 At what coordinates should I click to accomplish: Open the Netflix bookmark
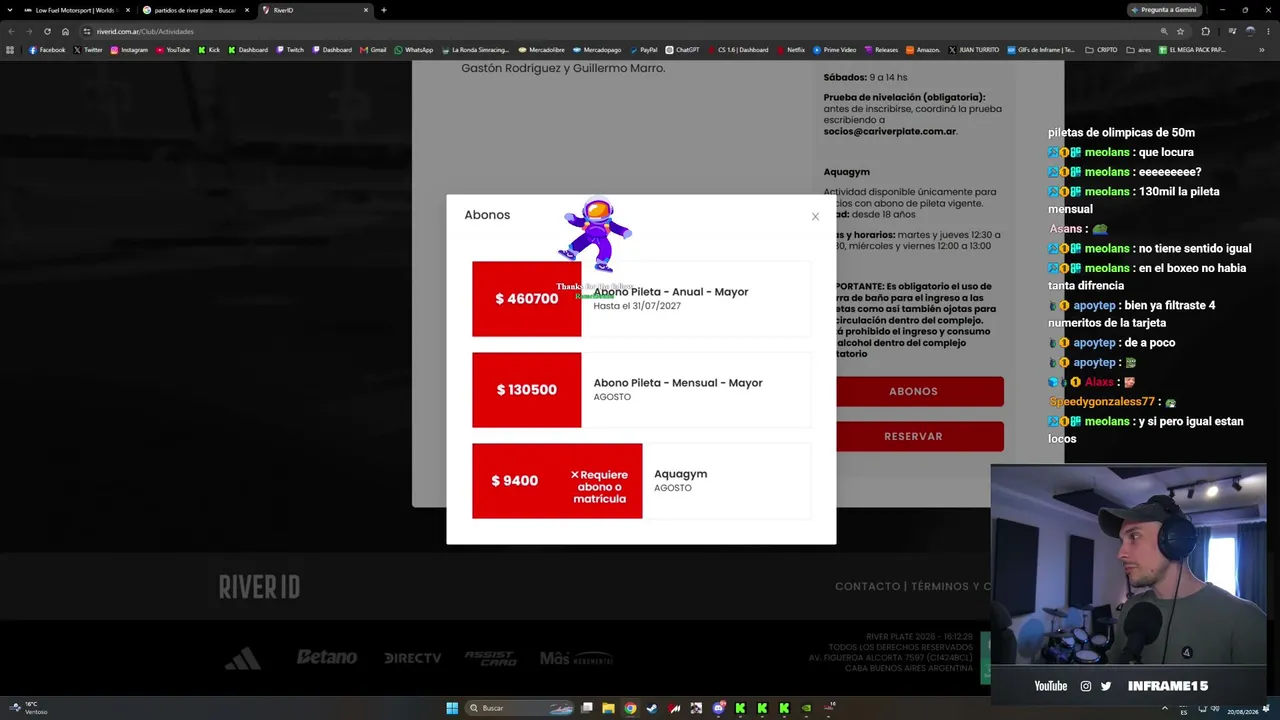tap(790, 50)
